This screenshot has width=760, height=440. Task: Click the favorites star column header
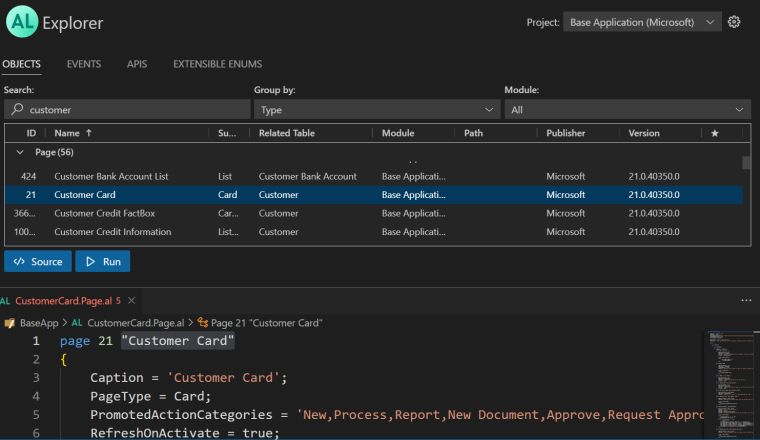[x=714, y=133]
